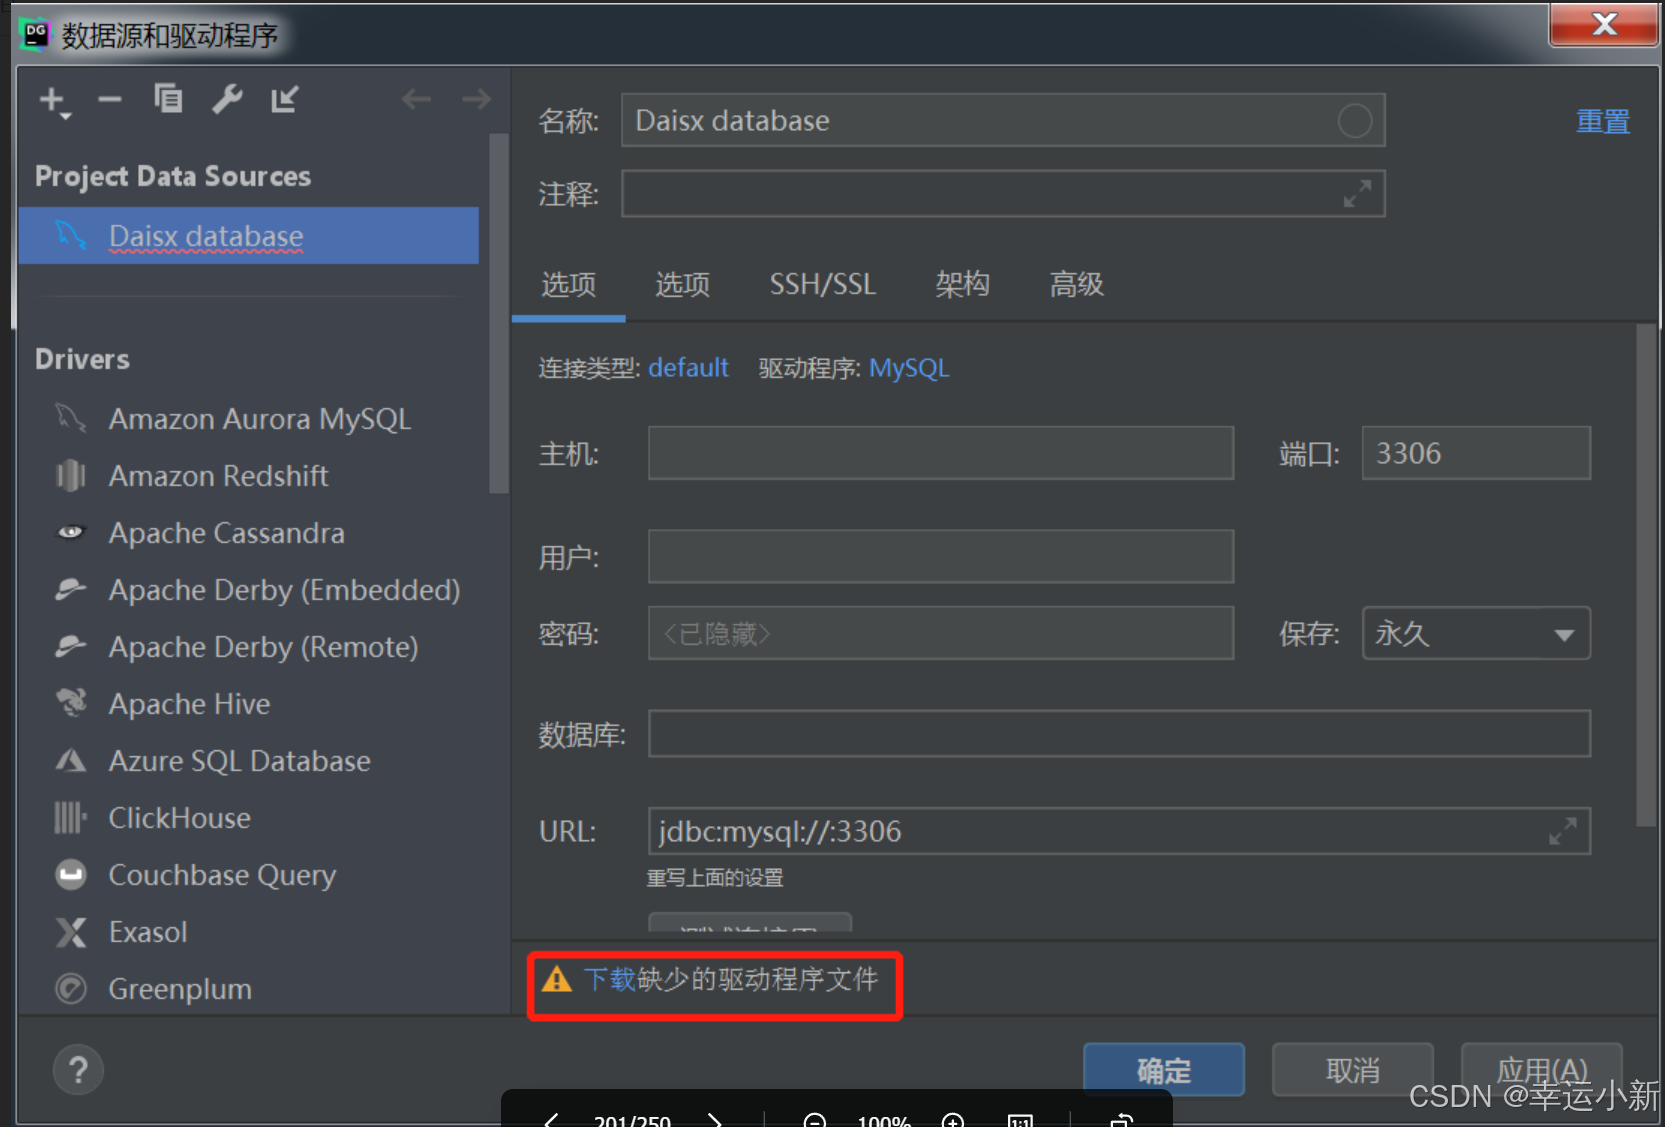Click into the 注释 comment field

point(1003,194)
